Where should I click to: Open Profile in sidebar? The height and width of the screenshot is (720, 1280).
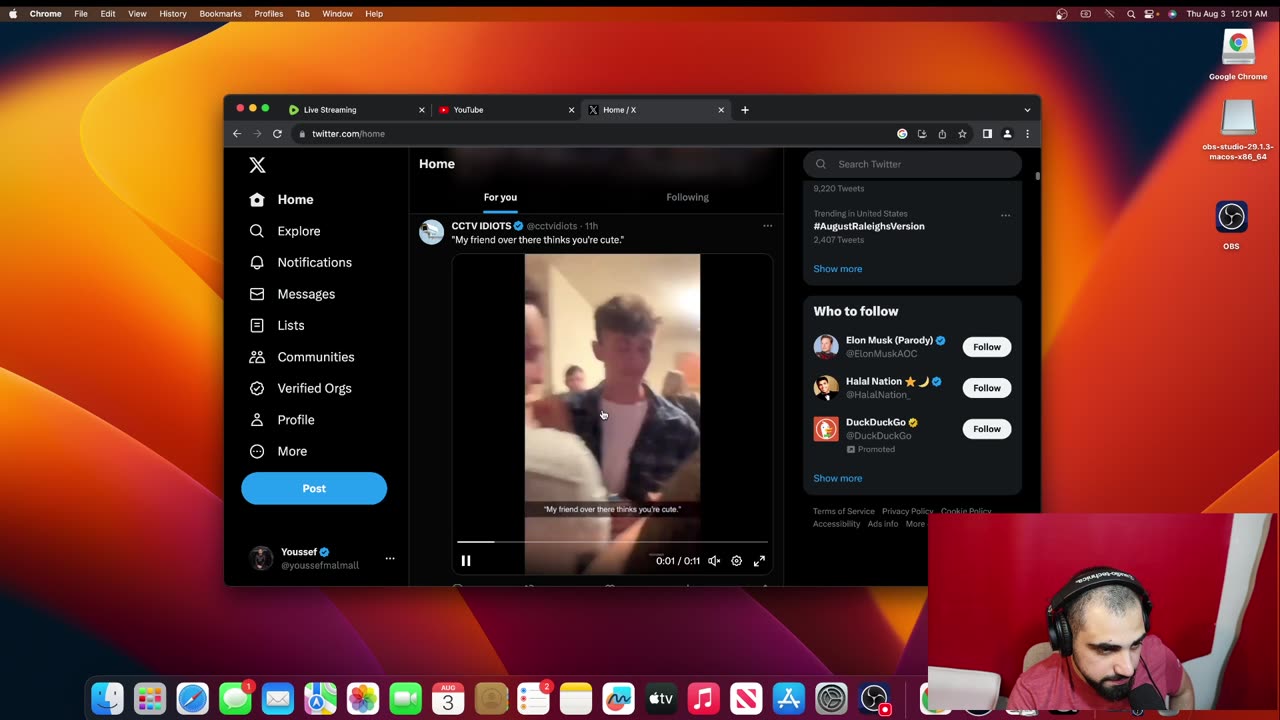click(x=281, y=420)
